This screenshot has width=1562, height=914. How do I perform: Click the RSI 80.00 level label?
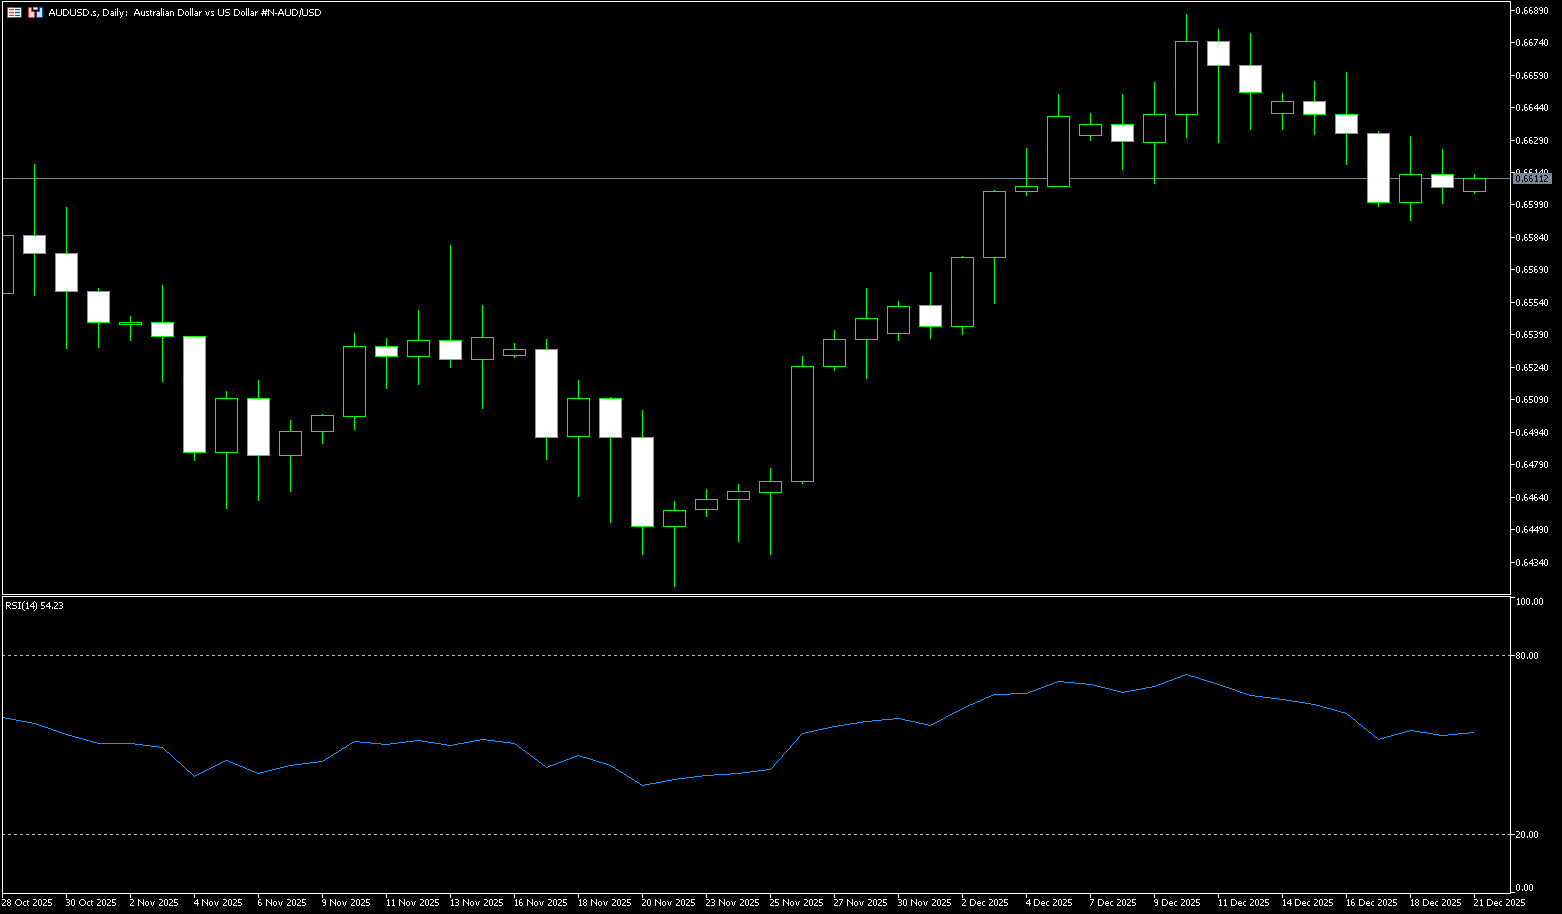(1527, 657)
